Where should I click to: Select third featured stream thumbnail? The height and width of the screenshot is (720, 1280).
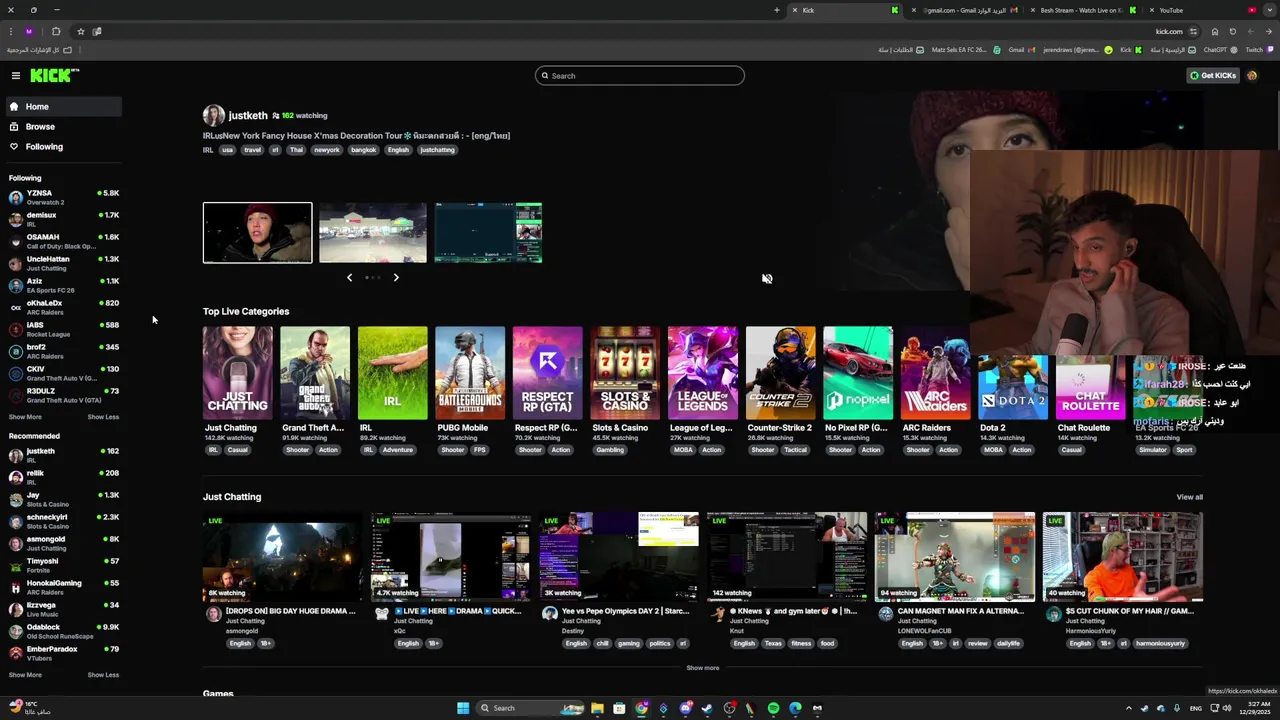[x=488, y=233]
